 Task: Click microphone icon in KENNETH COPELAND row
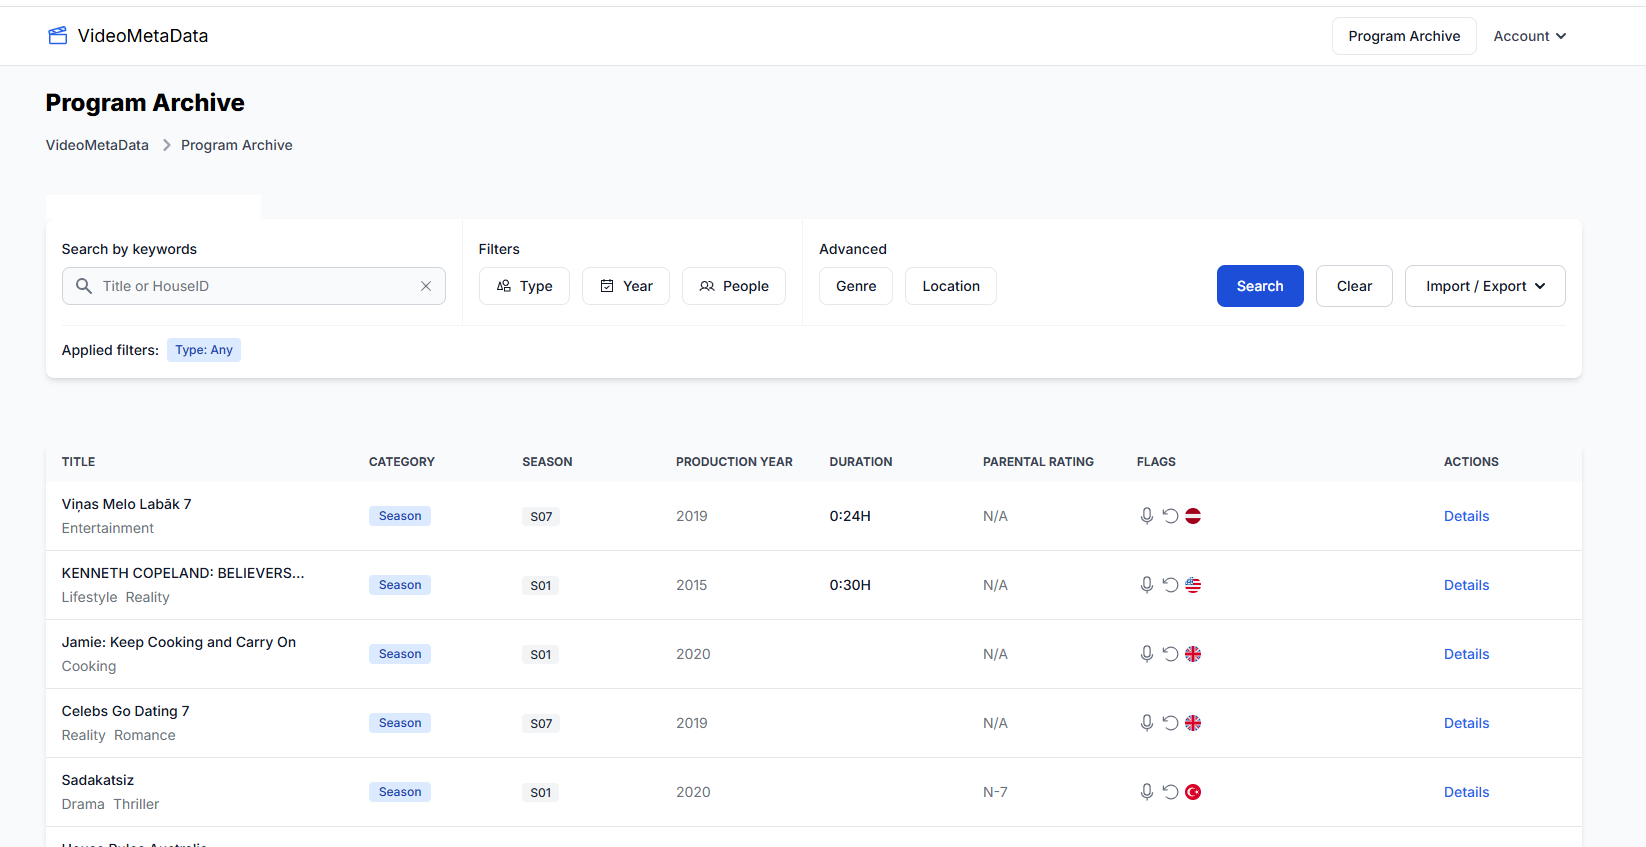tap(1147, 585)
